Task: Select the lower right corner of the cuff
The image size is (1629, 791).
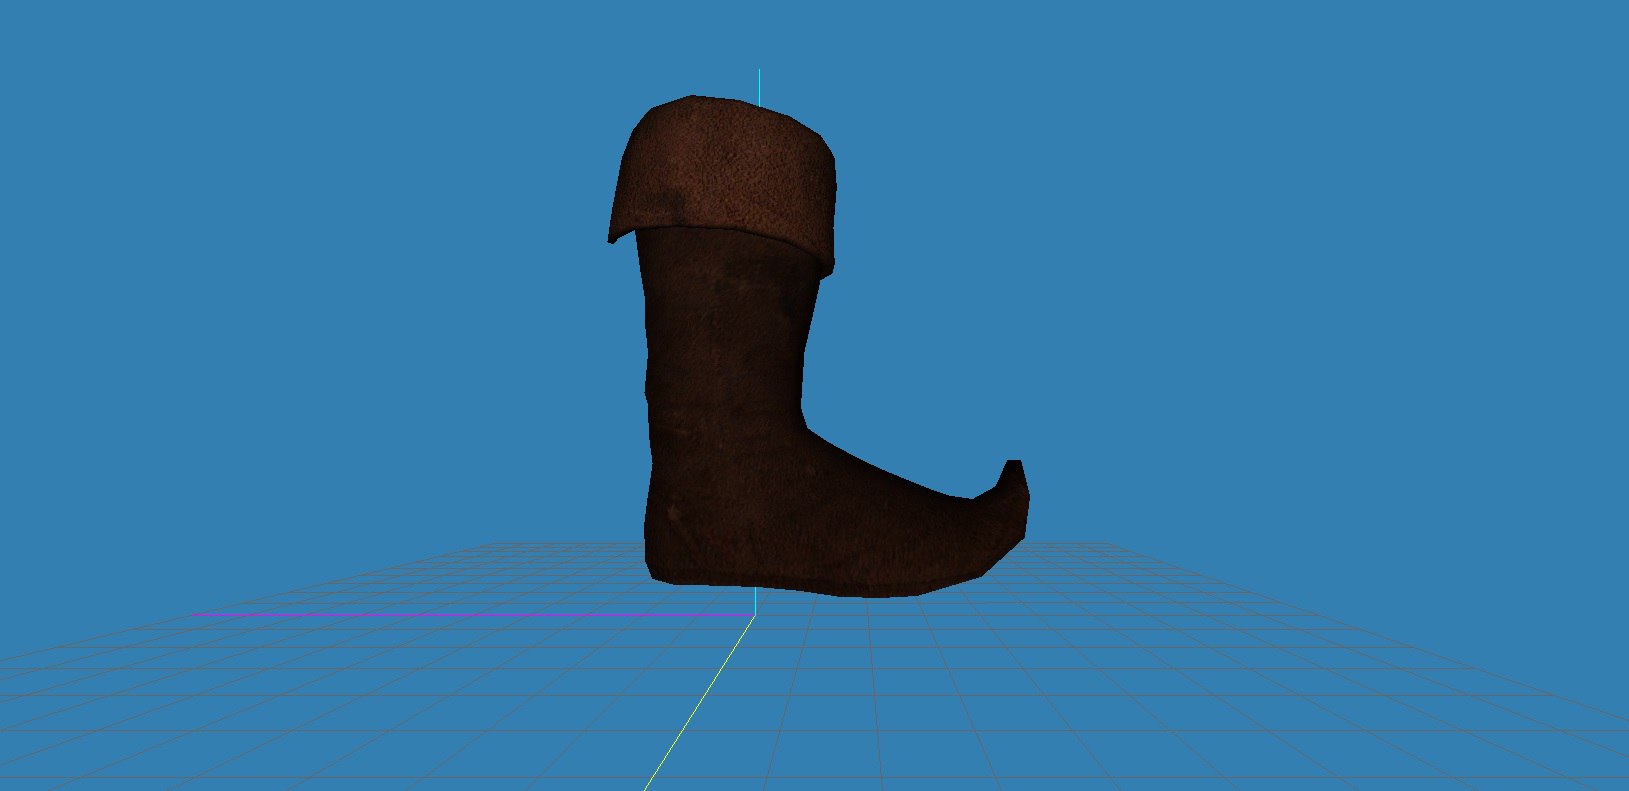Action: click(828, 266)
